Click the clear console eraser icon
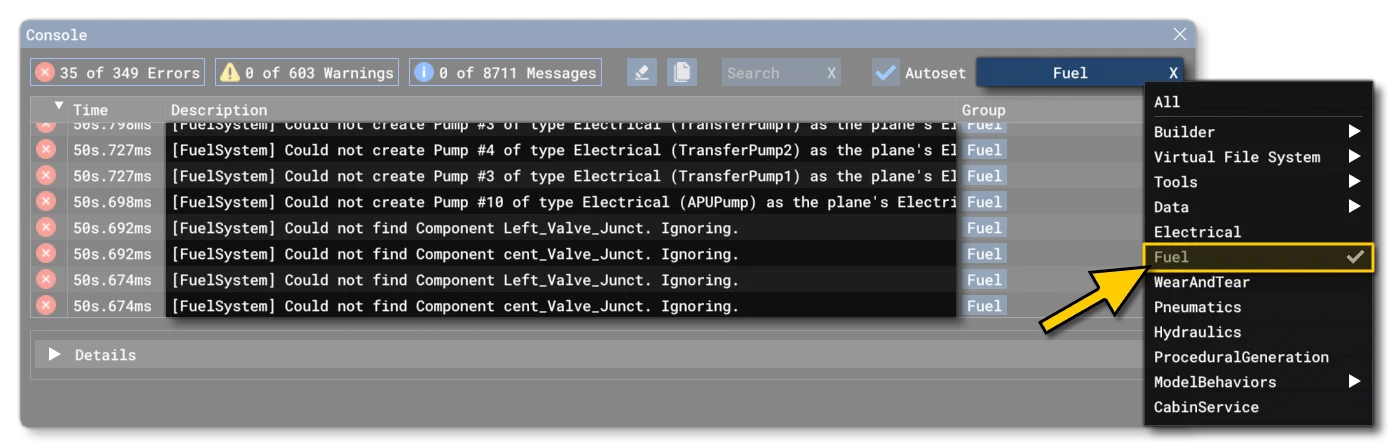The height and width of the screenshot is (448, 1393). (x=642, y=72)
